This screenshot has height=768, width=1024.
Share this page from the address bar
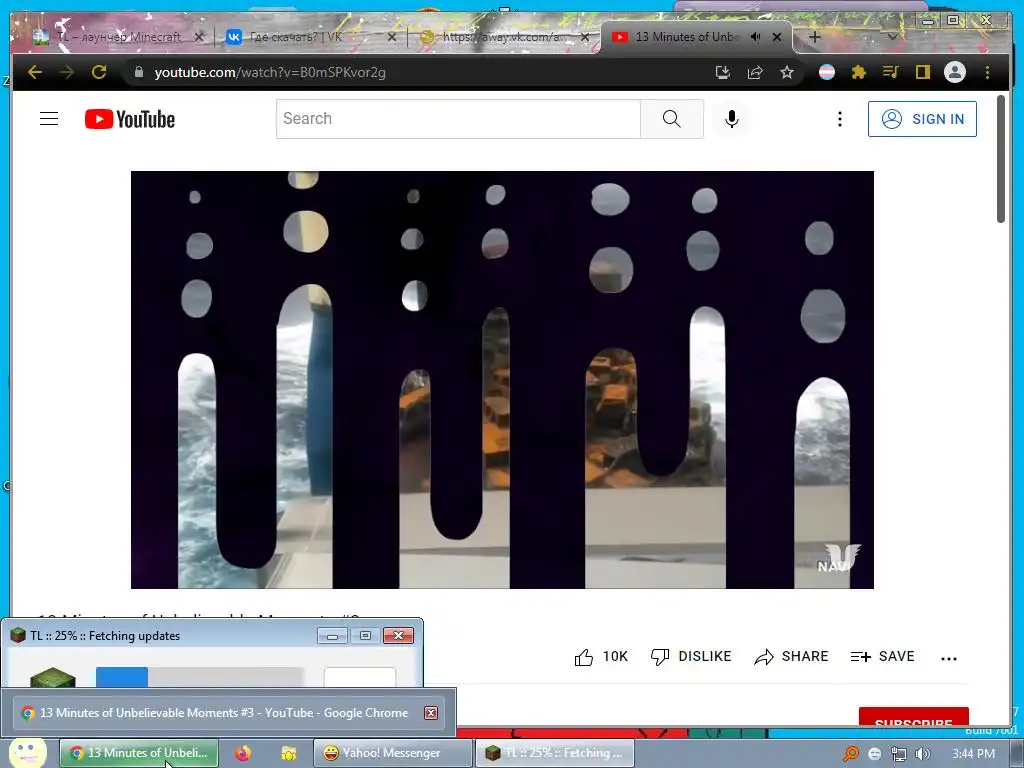[755, 72]
